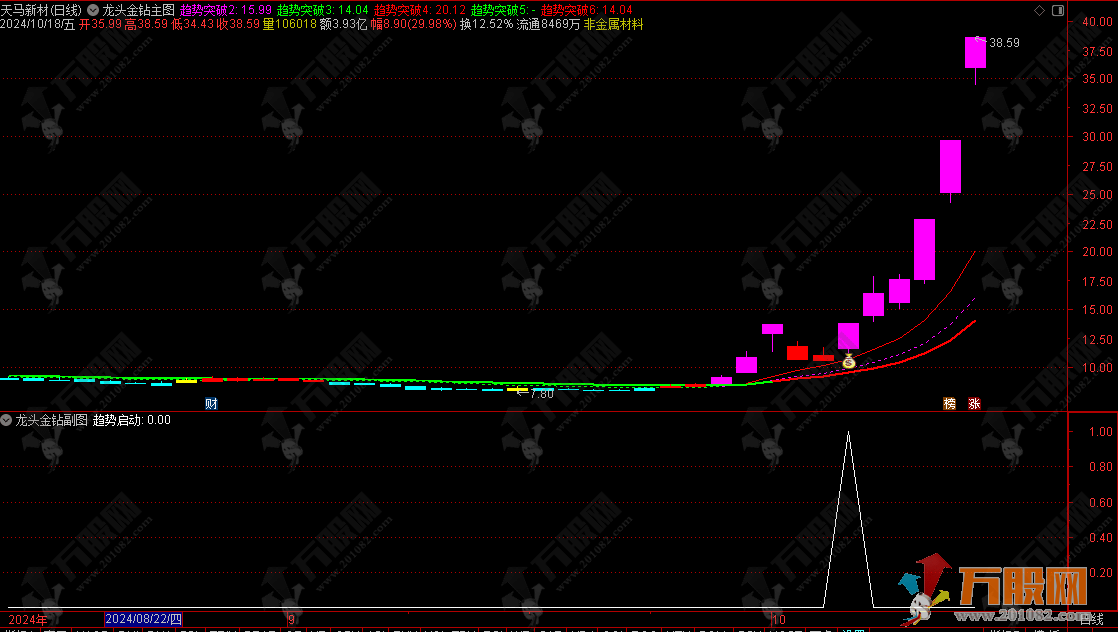Expand the 龙头金钻主图 indicator dropdown arrow
Screen dimensions: 1118x632
click(93, 10)
